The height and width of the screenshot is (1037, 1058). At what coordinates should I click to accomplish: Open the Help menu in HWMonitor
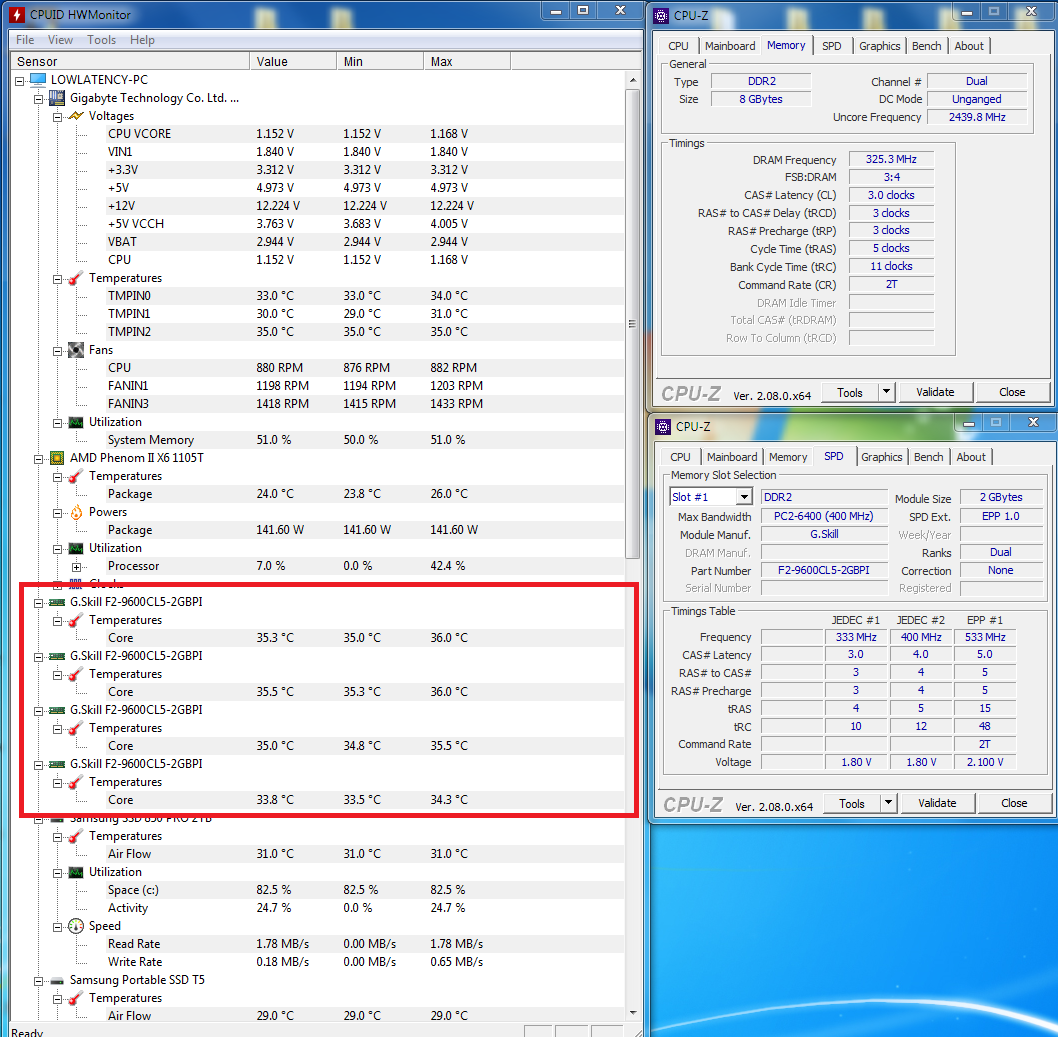[x=142, y=40]
